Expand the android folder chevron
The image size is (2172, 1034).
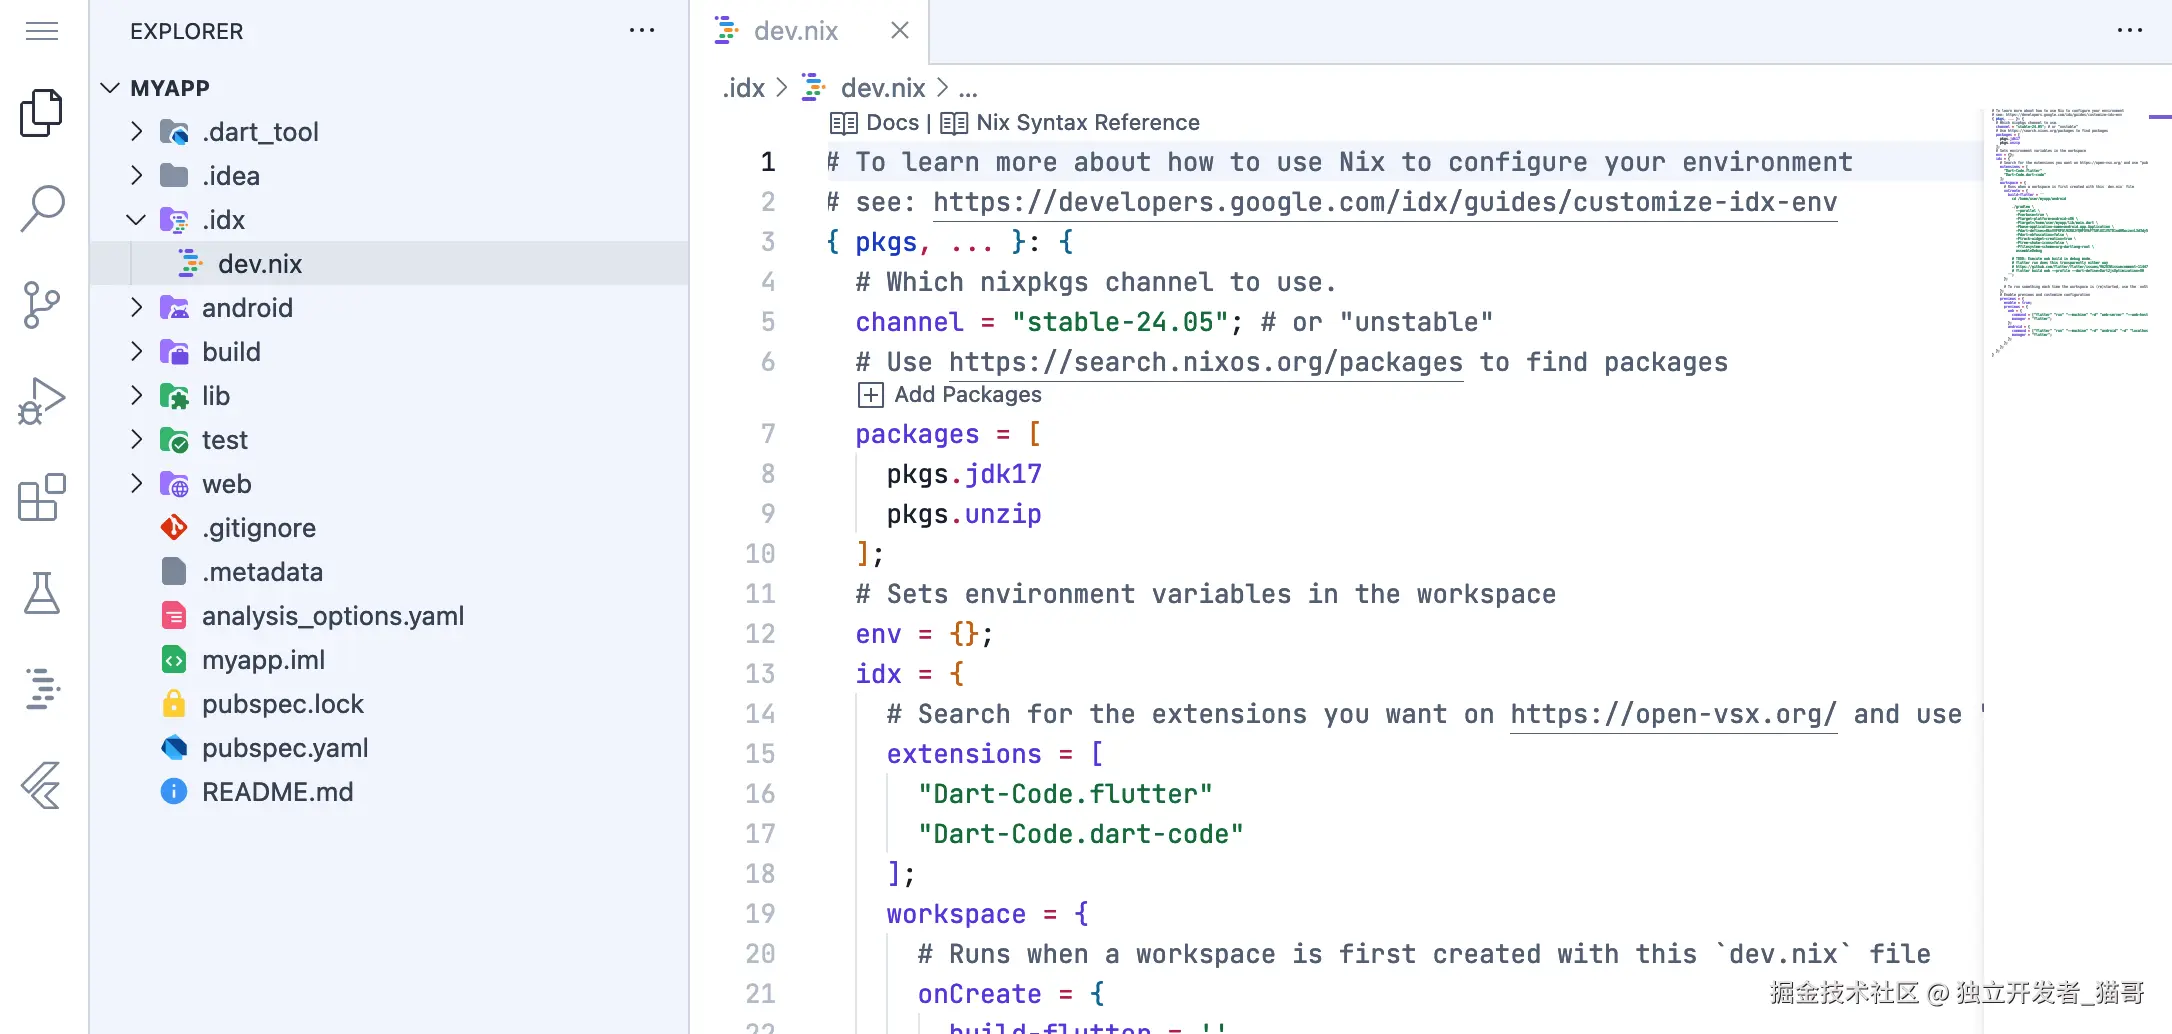click(x=137, y=308)
